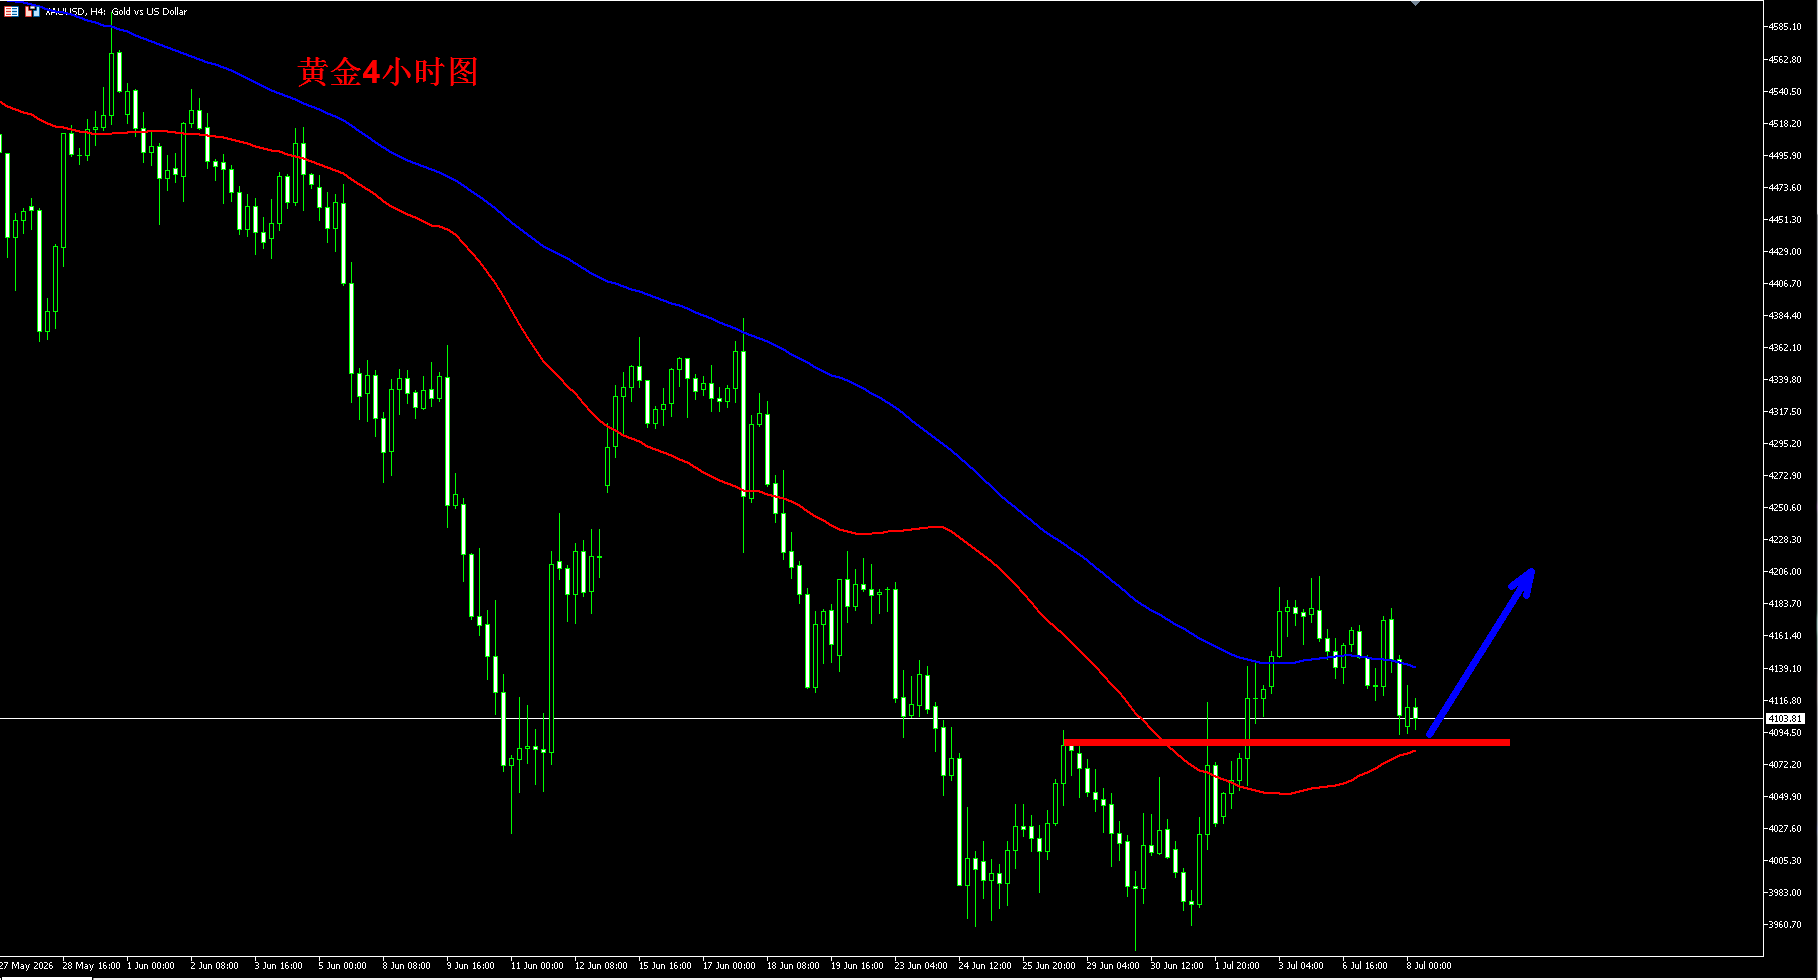Click the 27 May 2026 date label
The image size is (1818, 980).
[x=27, y=966]
